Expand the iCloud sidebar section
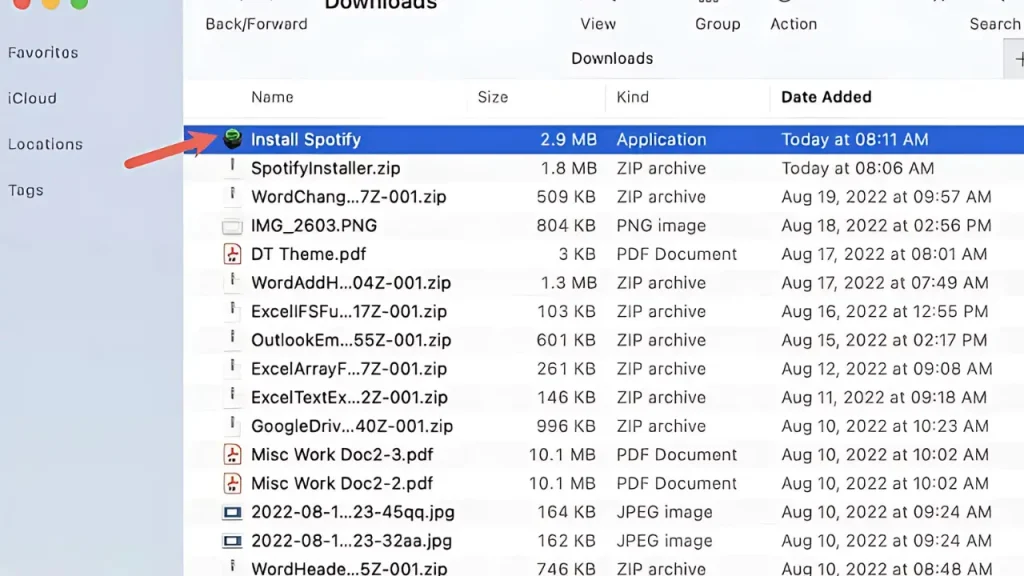1024x576 pixels. (x=32, y=98)
